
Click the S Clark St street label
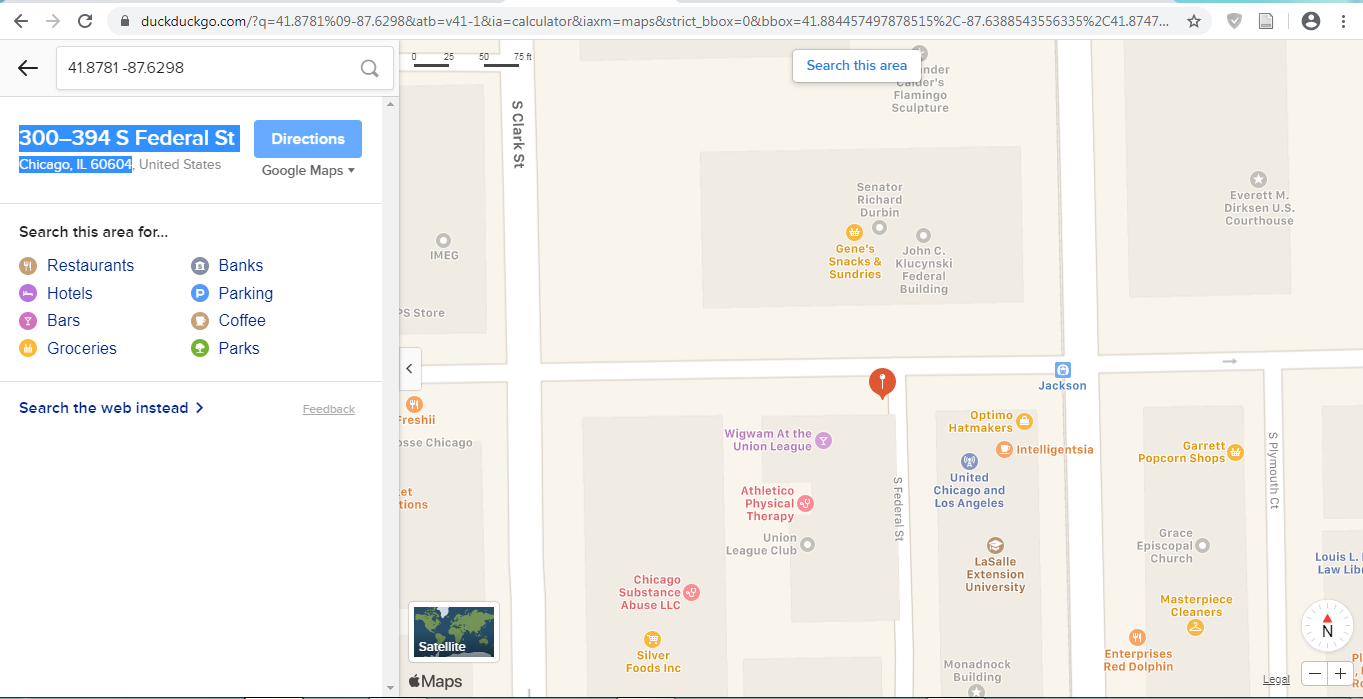(x=517, y=133)
